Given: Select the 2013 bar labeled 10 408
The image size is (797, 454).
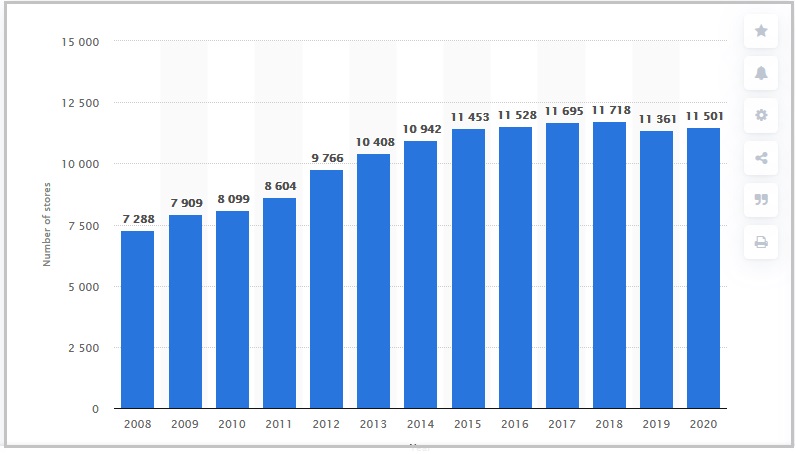Looking at the screenshot, I should 374,281.
